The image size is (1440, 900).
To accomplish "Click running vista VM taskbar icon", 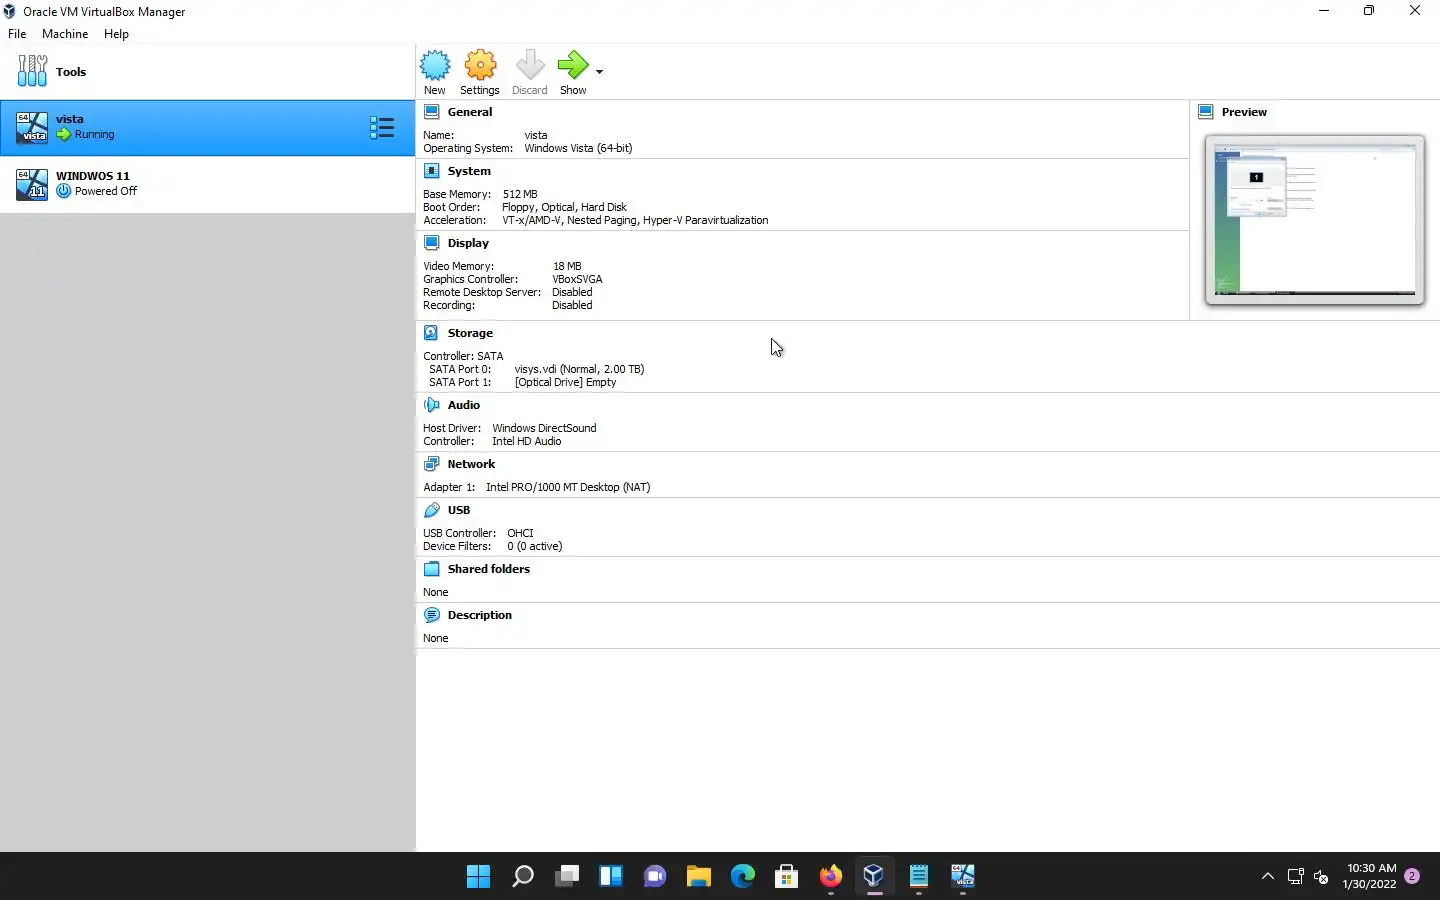I will [962, 877].
